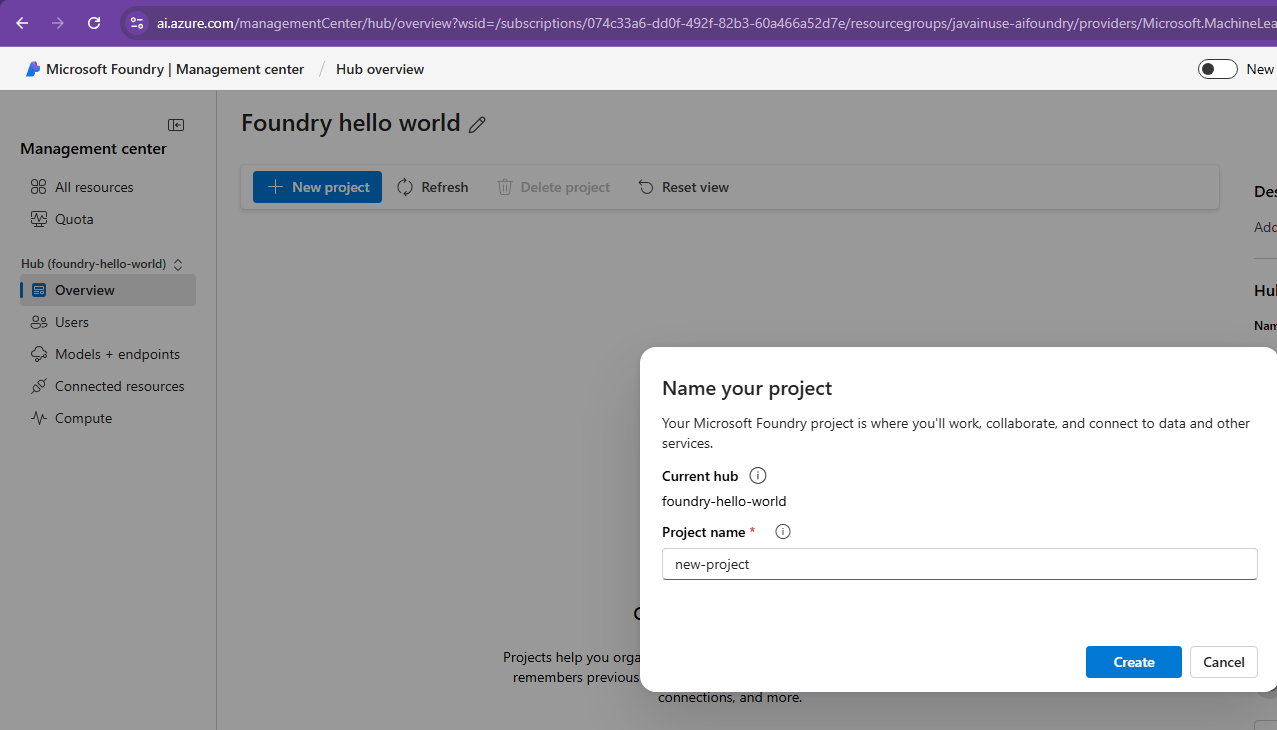Click inside the Project name text field
Screen dimensions: 1277x730
(959, 564)
